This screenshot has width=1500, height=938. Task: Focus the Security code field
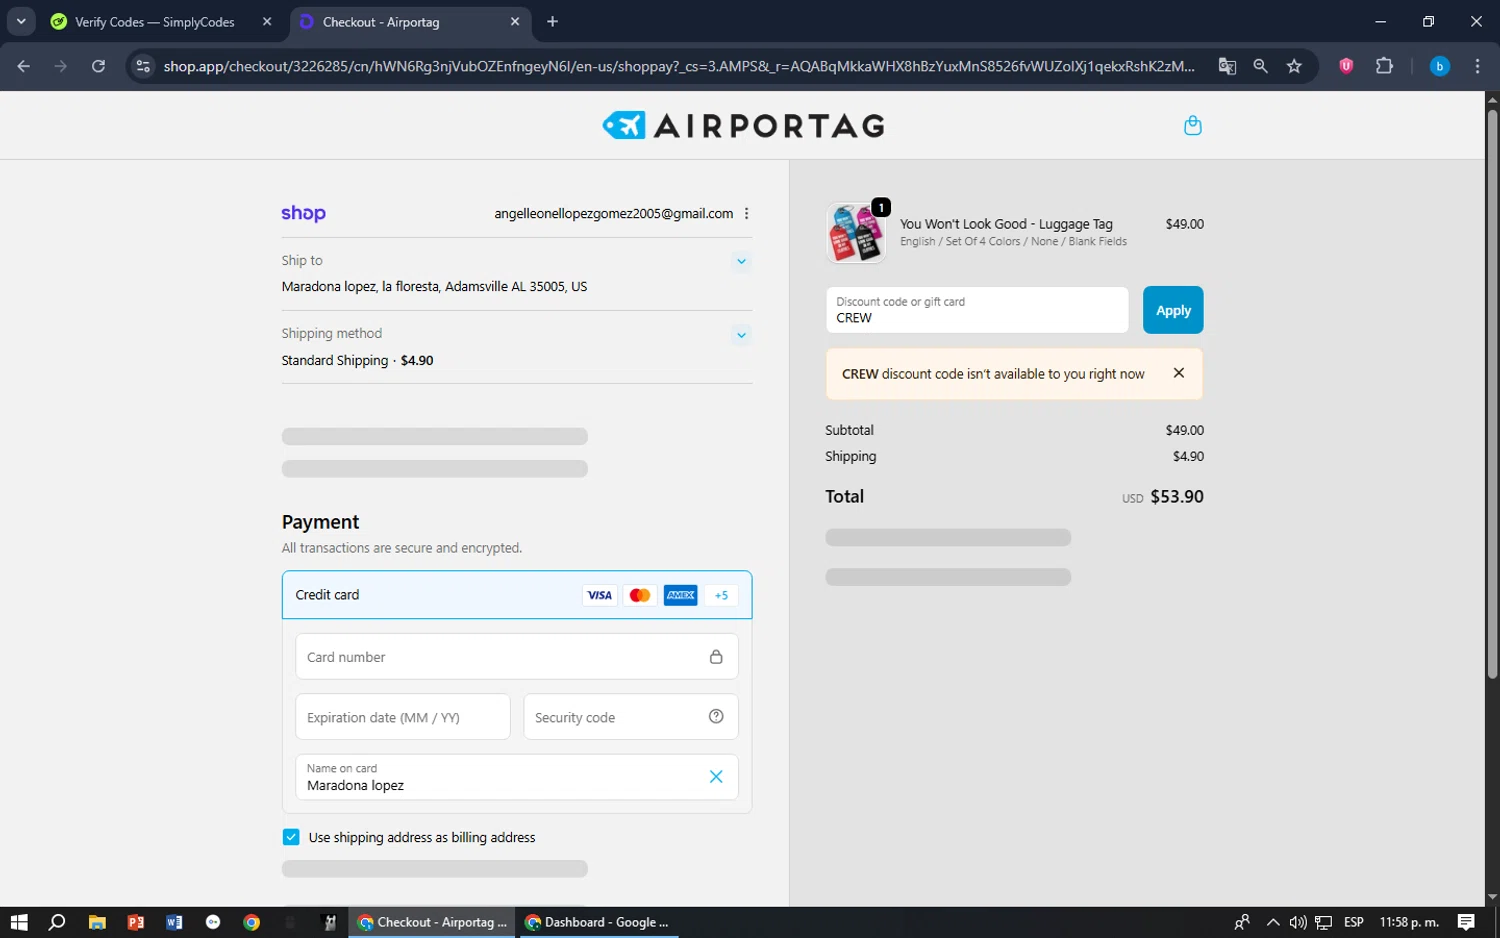click(631, 717)
